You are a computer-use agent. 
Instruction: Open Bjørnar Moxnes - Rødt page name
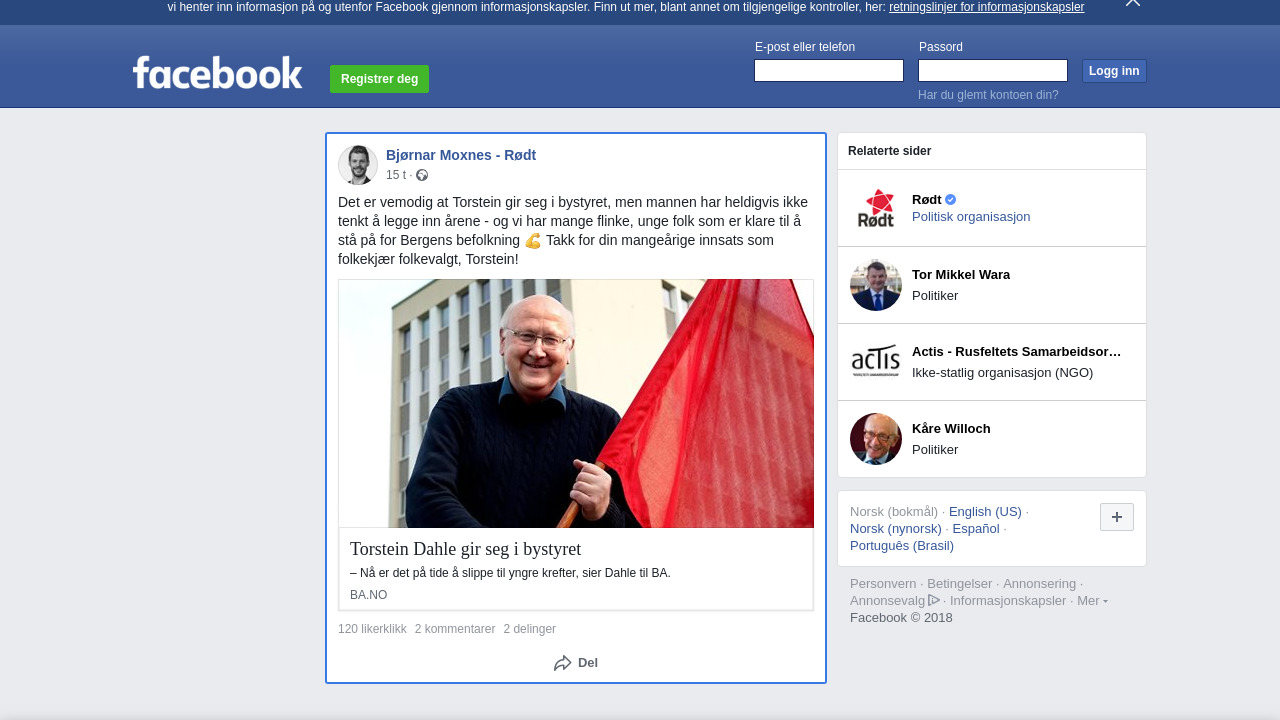point(461,155)
